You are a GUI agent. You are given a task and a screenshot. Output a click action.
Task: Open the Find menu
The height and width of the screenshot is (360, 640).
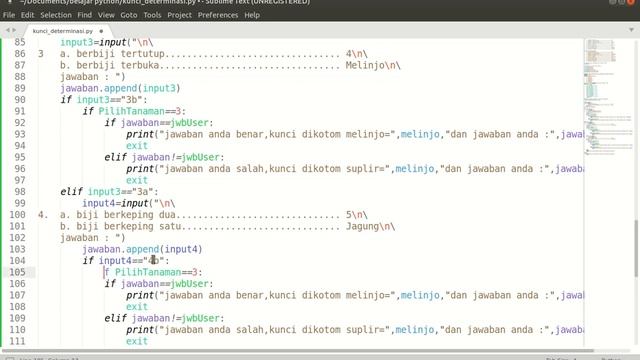click(84, 15)
